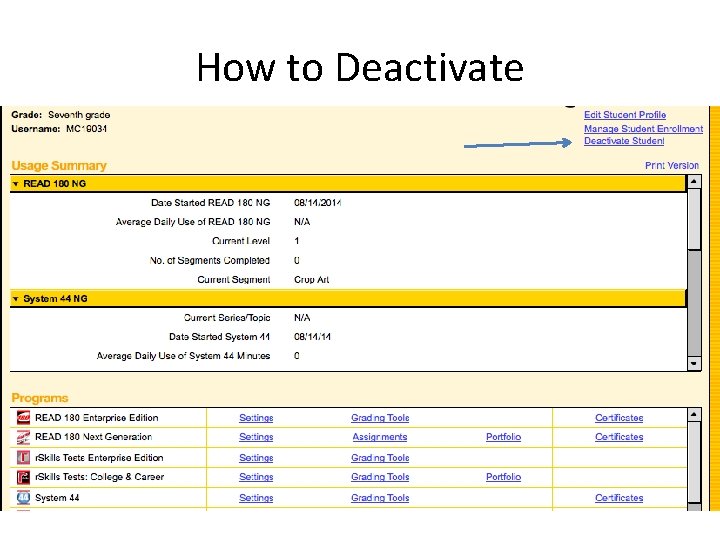
Task: Open Settings for System 44
Action: click(256, 498)
